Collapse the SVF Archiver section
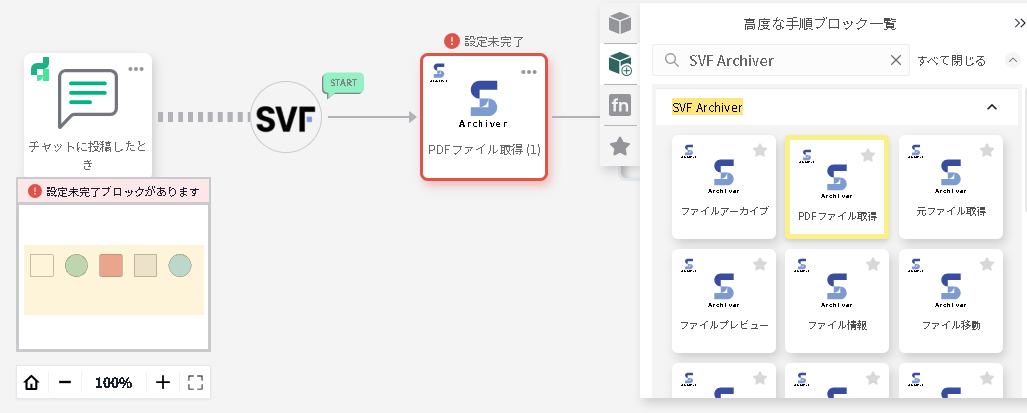1027x413 pixels. pos(992,107)
